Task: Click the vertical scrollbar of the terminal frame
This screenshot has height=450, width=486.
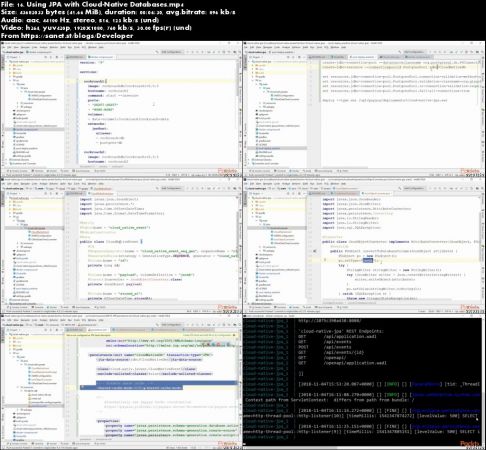Action: click(483, 381)
